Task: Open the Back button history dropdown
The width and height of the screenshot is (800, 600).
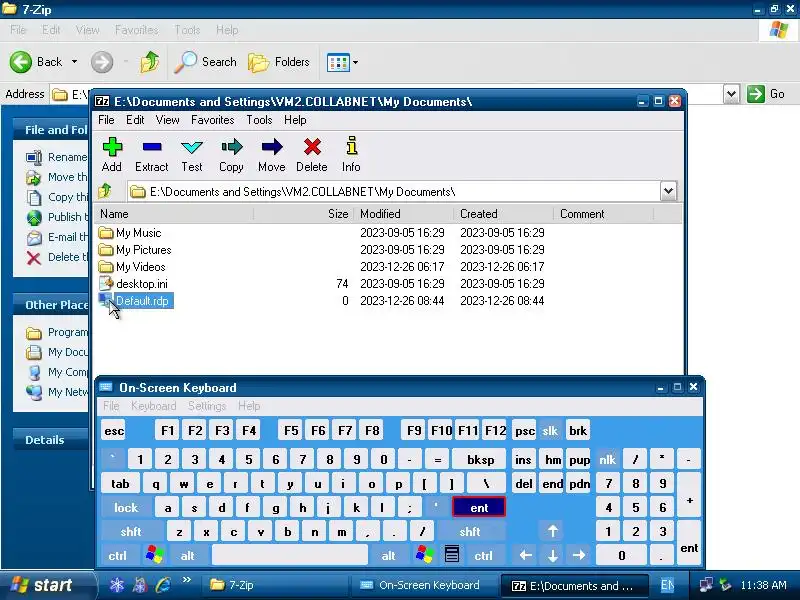Action: point(74,62)
